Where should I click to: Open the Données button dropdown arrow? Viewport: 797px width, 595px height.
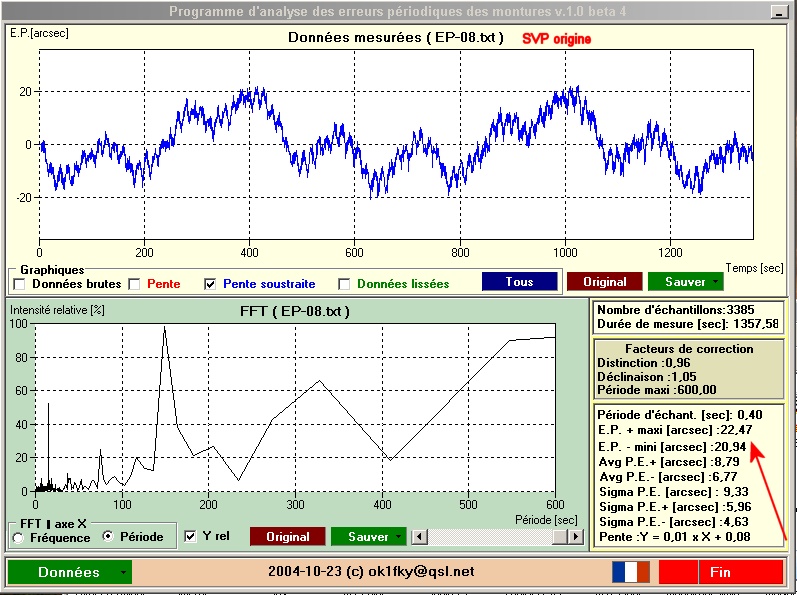tap(123, 573)
